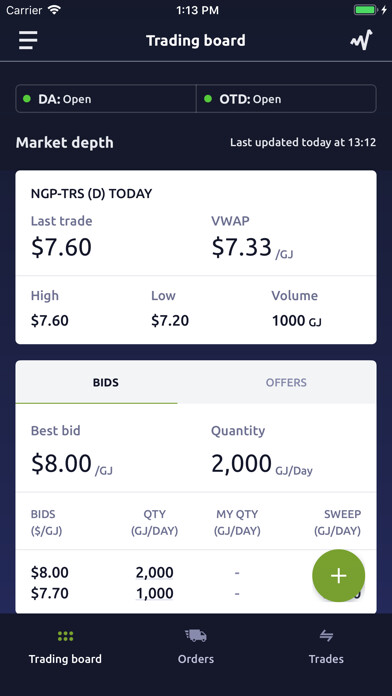Select the BIDS tab
Screen dimensions: 392x696
(106, 382)
